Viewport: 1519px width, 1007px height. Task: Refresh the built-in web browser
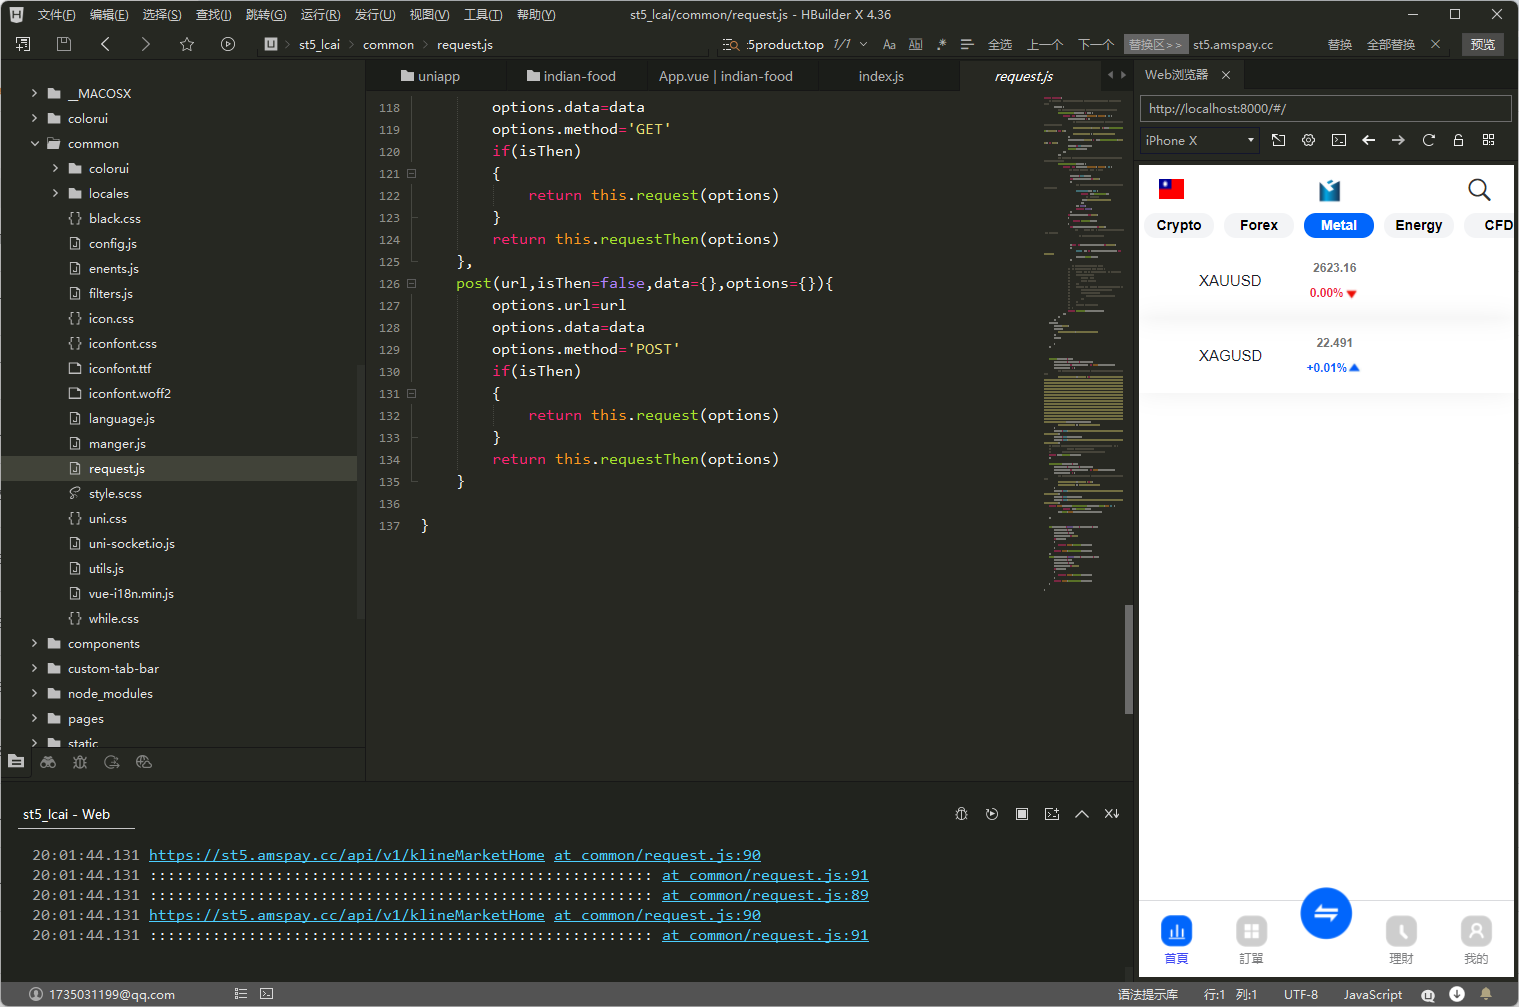(x=1428, y=140)
